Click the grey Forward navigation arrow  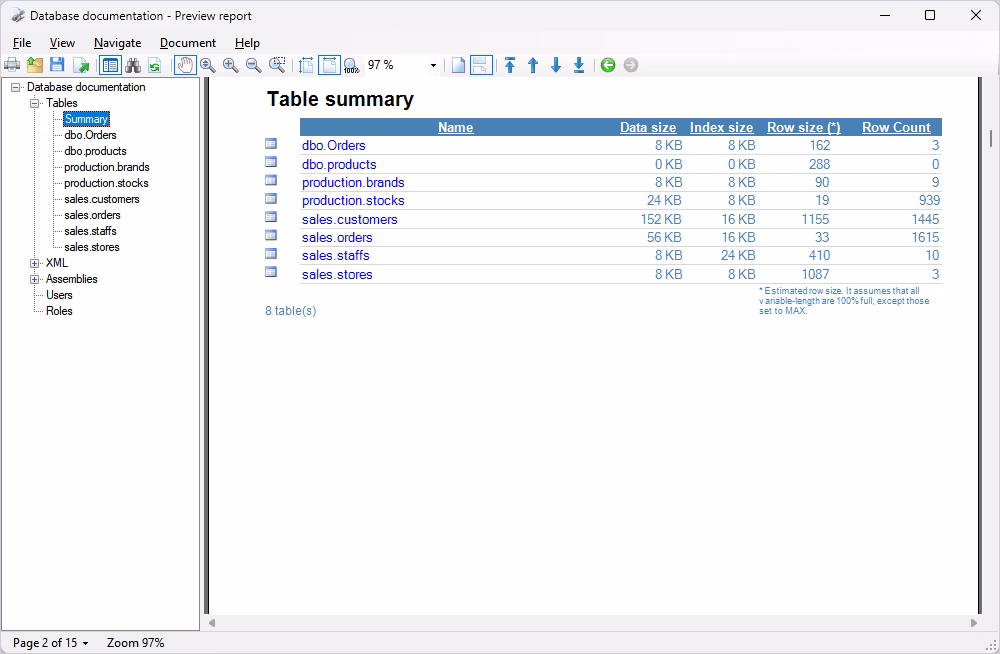[631, 65]
